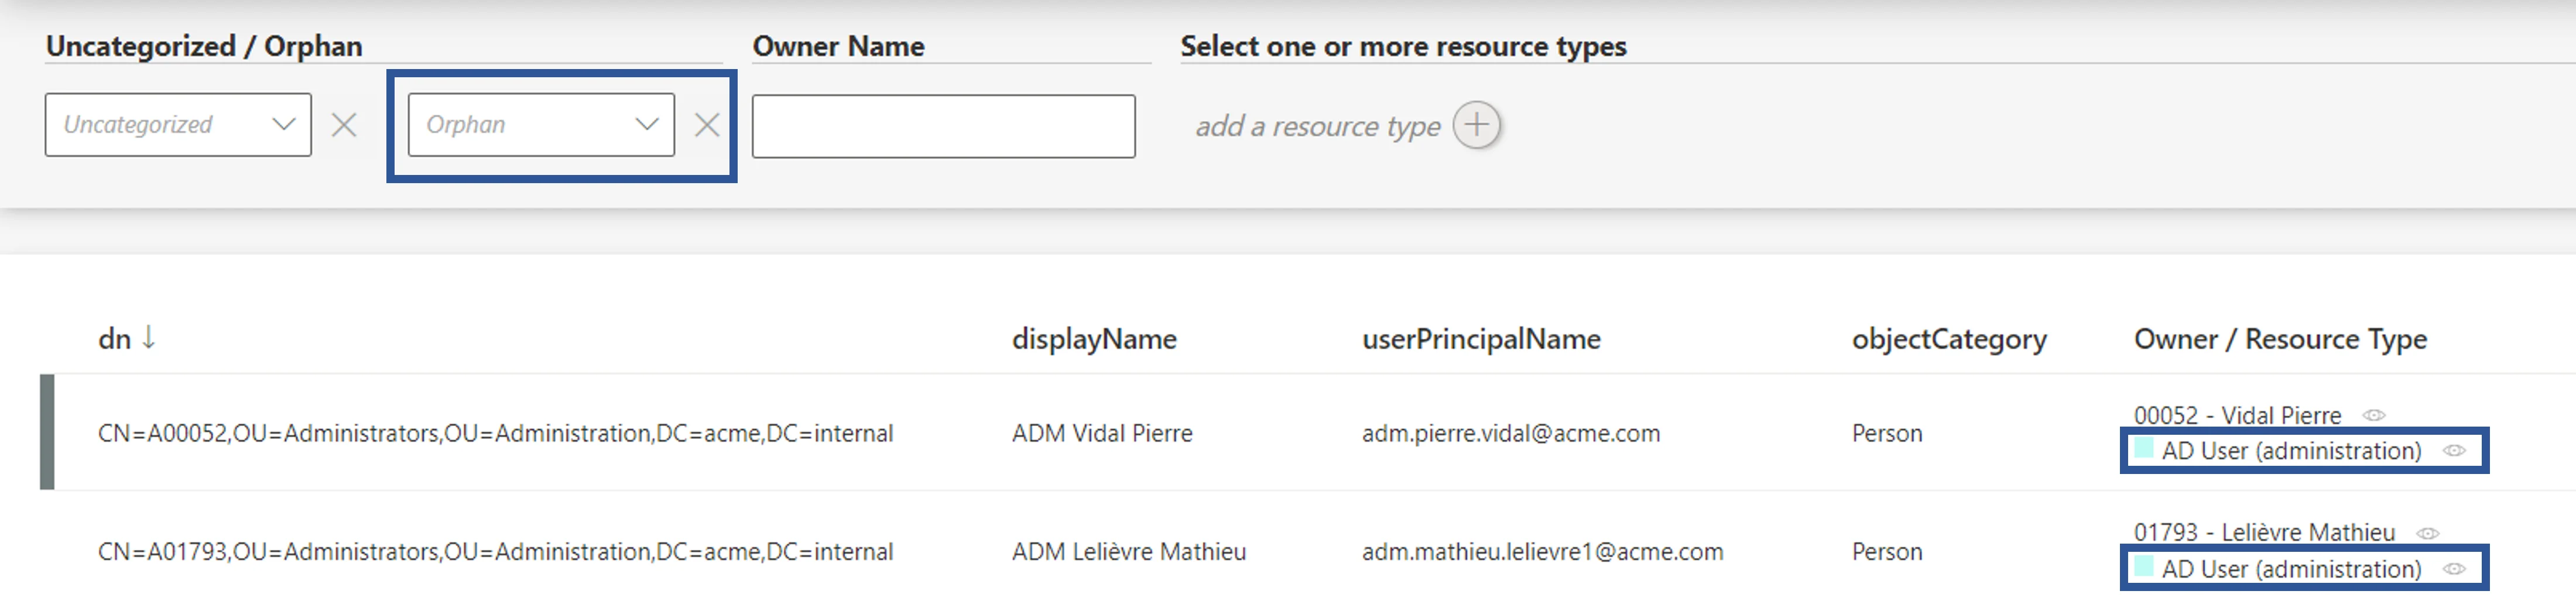Click Person cell in Lelièvre Mathieu row
This screenshot has width=2576, height=608.
point(1887,551)
